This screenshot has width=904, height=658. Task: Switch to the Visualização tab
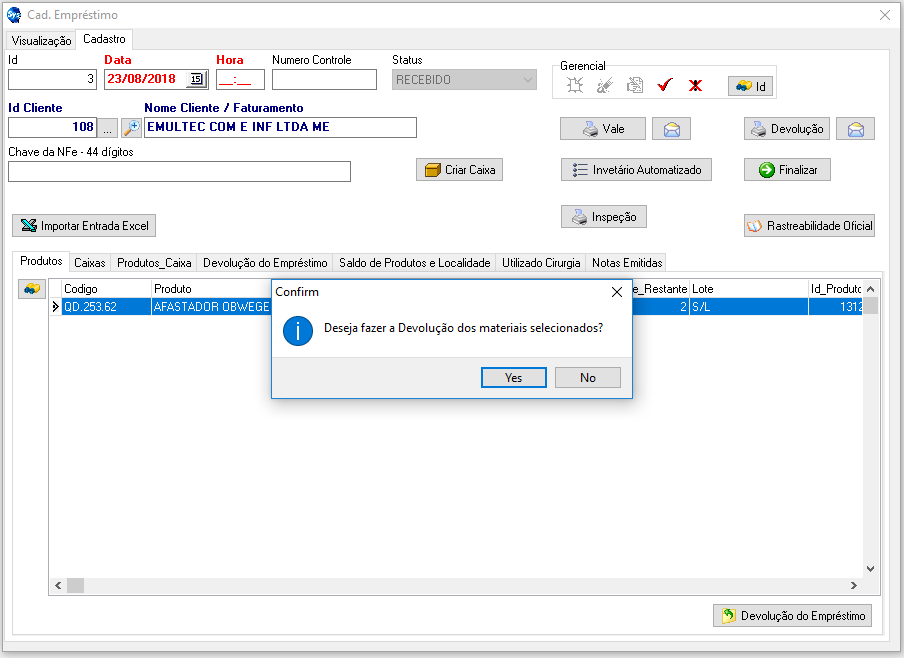point(41,41)
